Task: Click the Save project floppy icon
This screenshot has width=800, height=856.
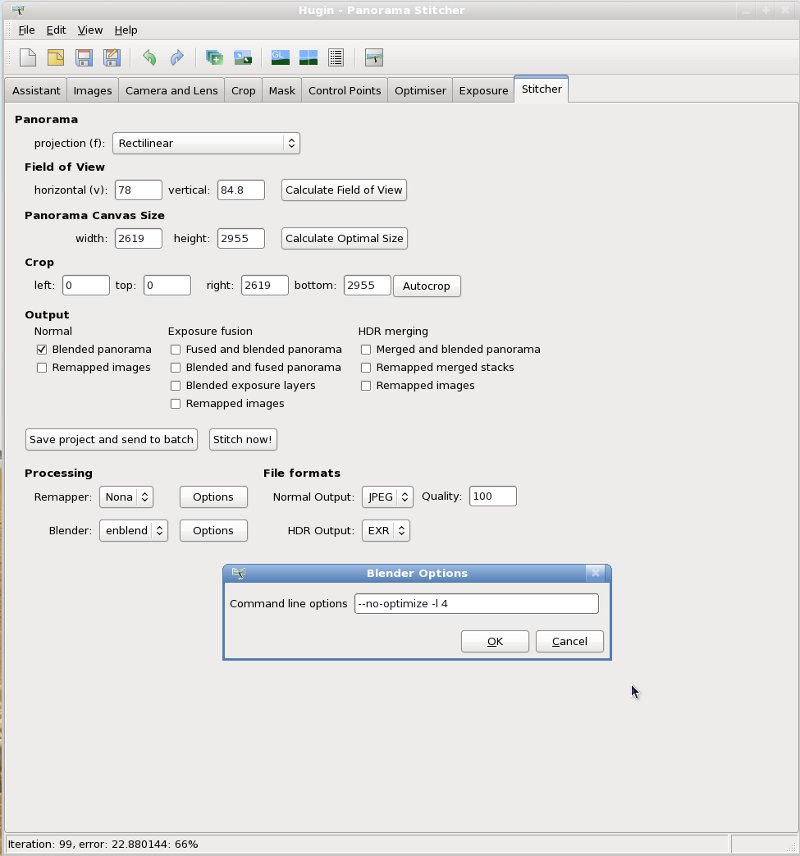Action: coord(84,57)
